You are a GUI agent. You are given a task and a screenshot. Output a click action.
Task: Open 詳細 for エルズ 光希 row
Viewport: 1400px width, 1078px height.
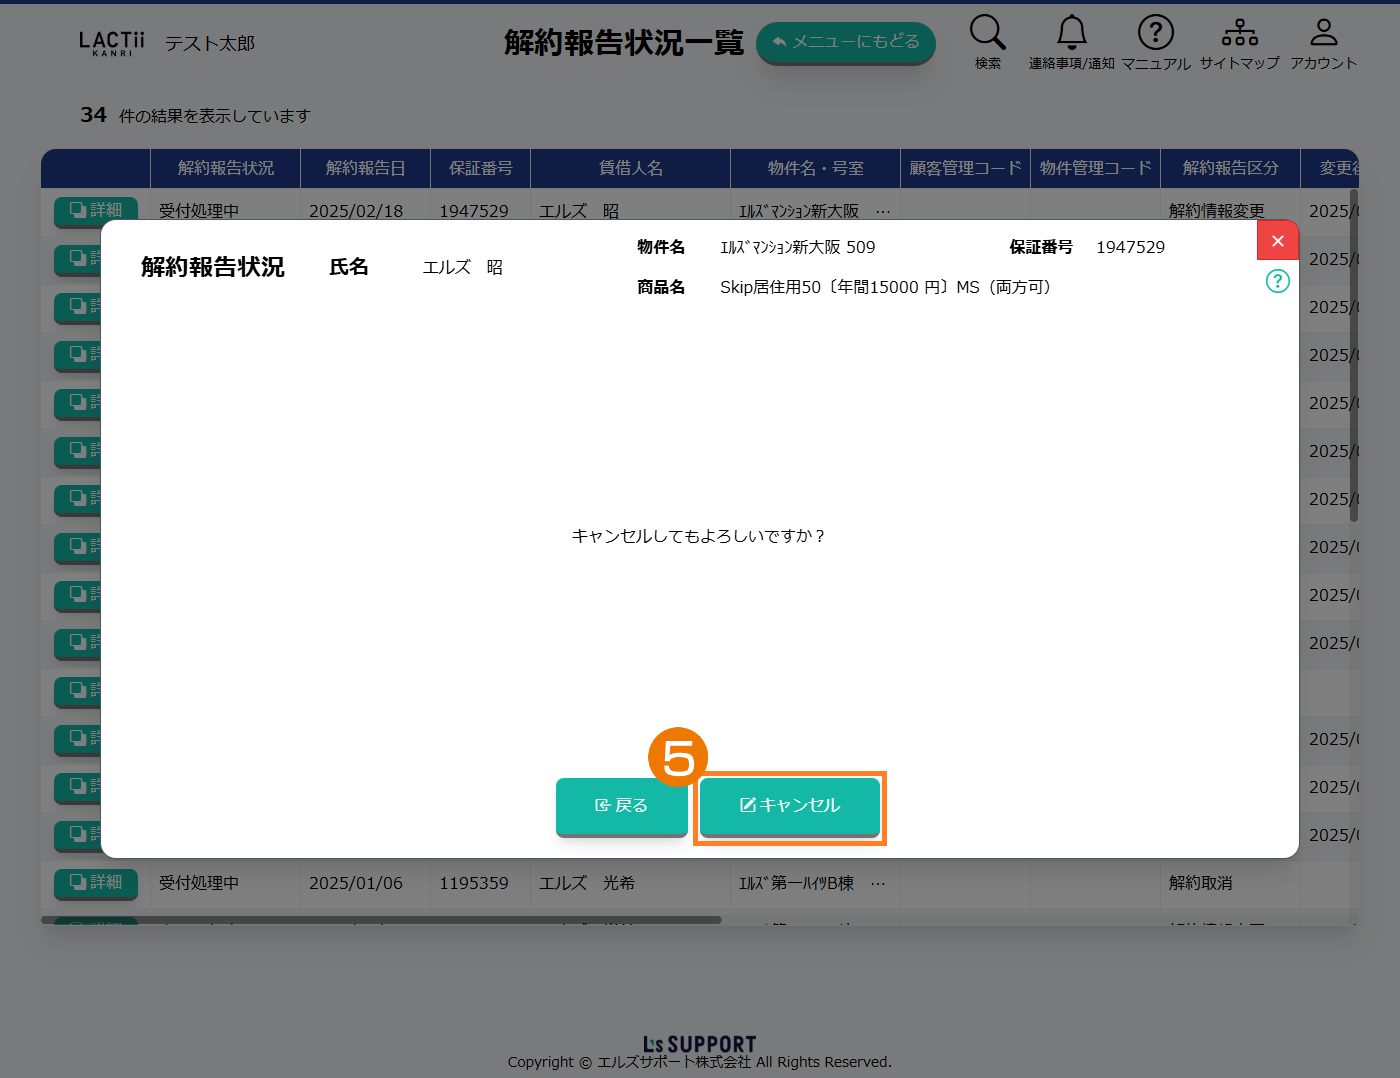tap(95, 882)
